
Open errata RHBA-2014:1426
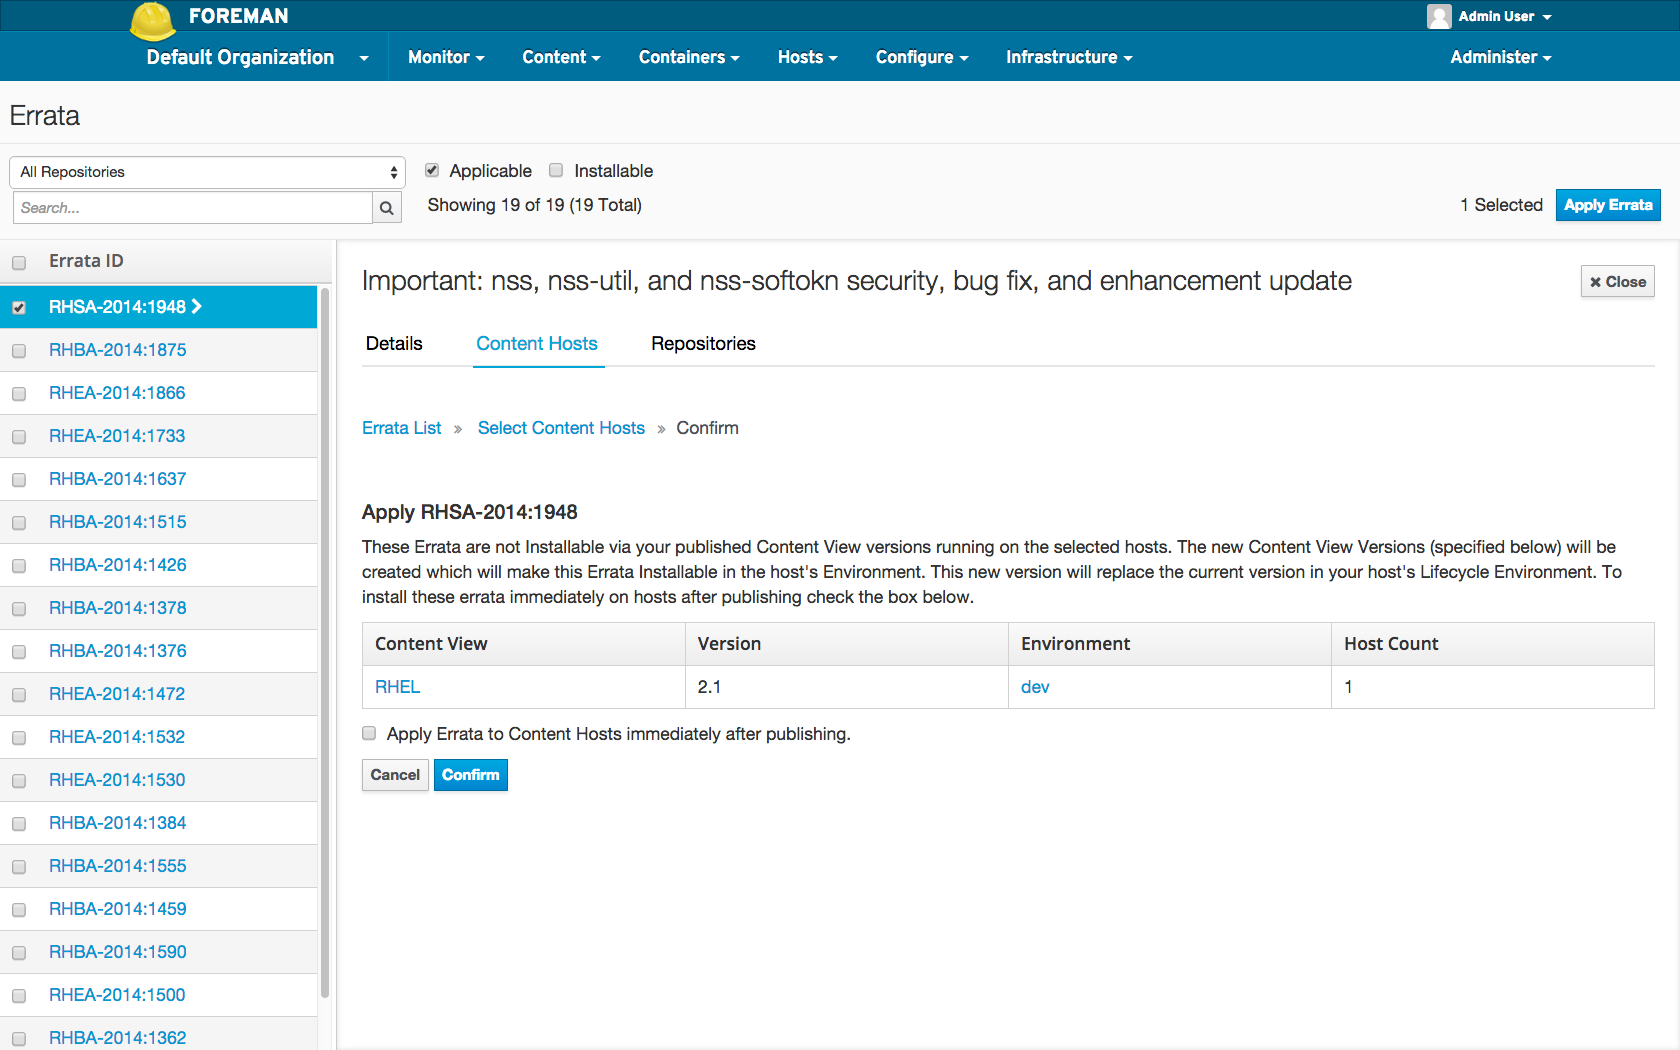tap(117, 565)
